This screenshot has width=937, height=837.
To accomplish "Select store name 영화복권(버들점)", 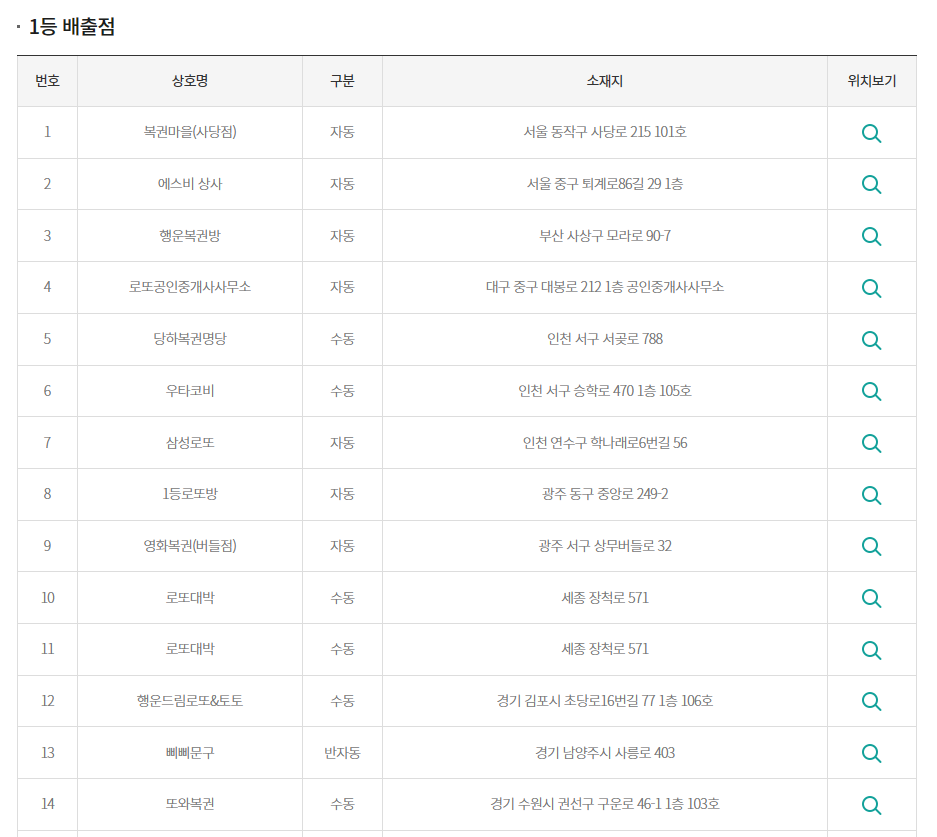I will [190, 545].
